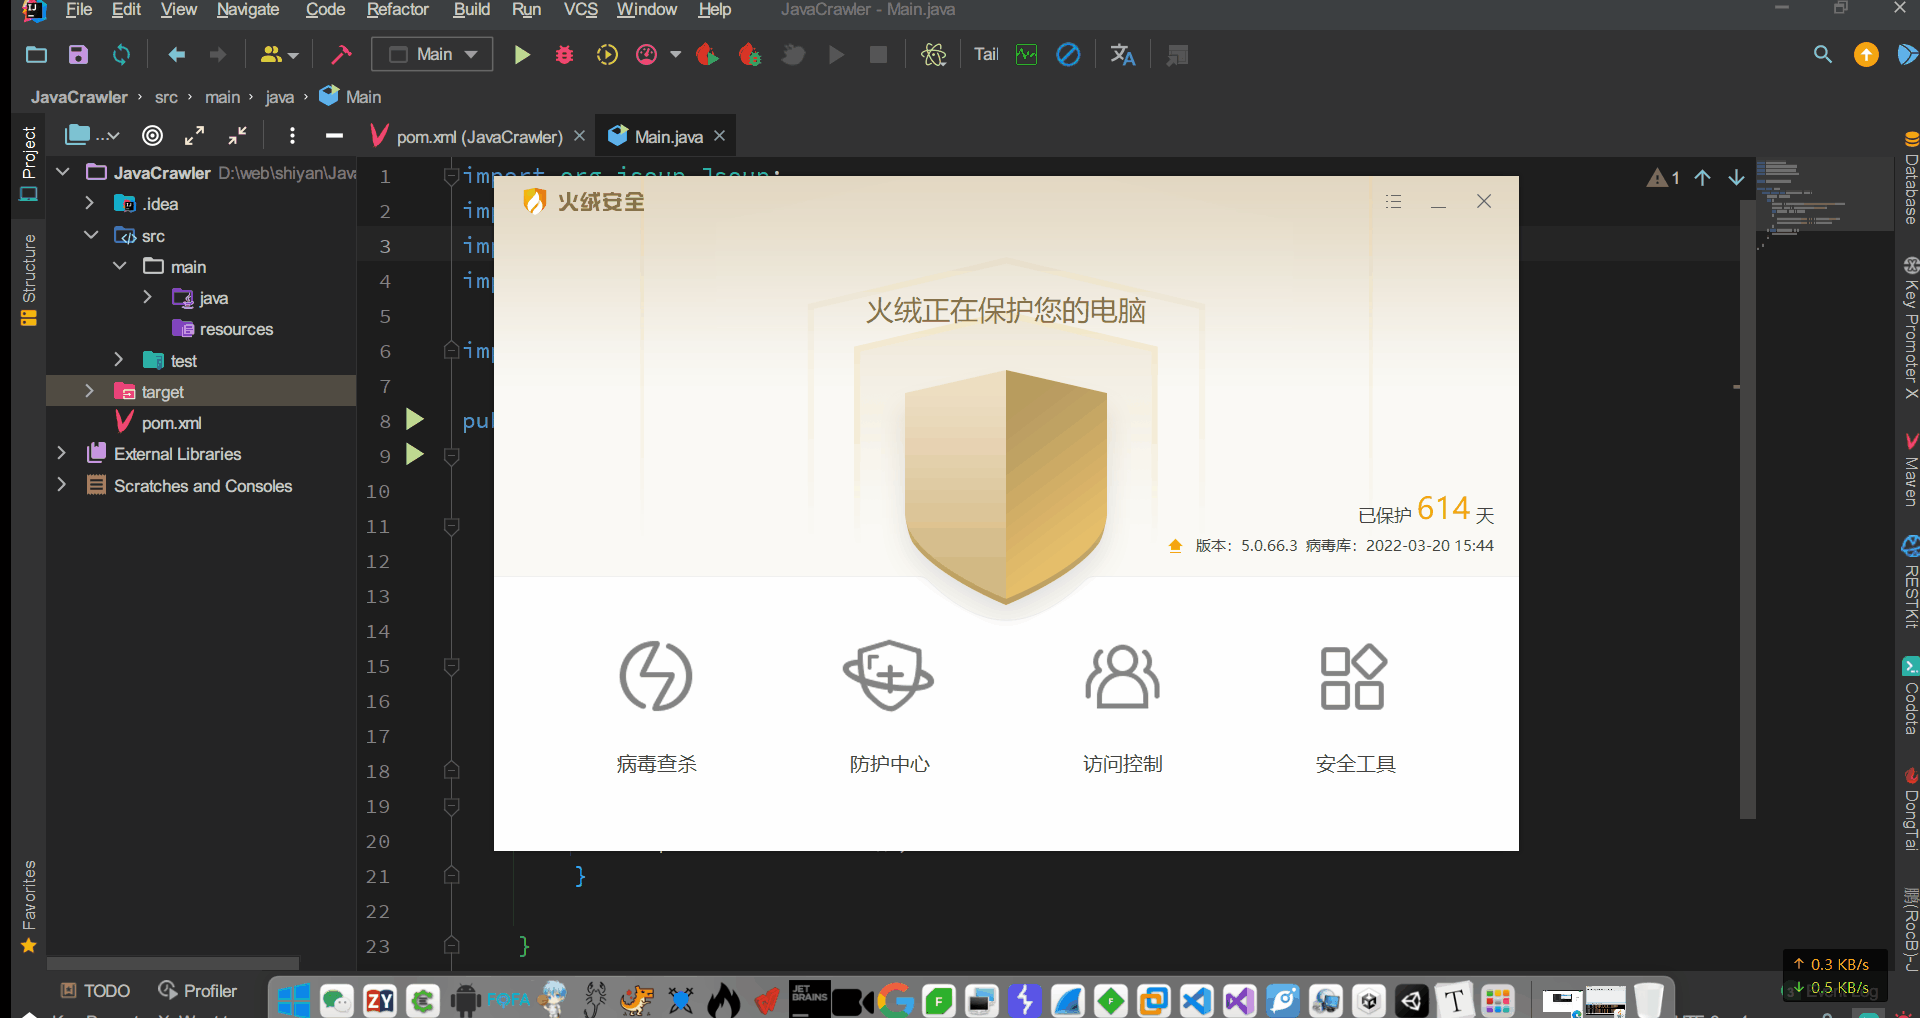Open the Main run configuration dropdown

coord(432,54)
